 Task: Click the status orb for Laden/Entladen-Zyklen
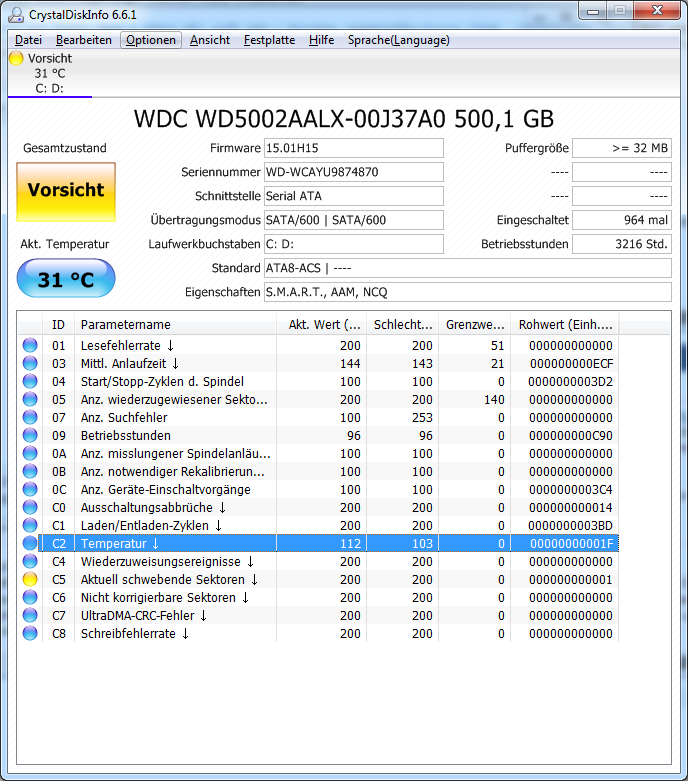[30, 525]
